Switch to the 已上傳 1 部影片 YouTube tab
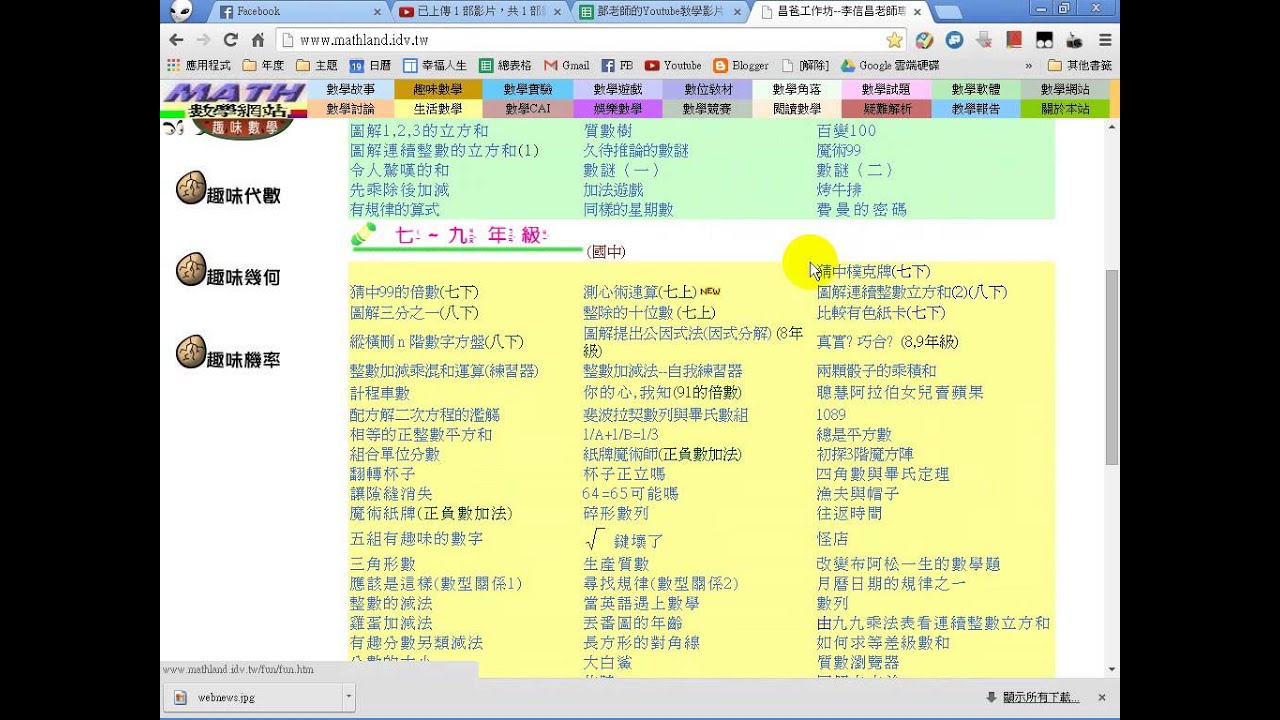The width and height of the screenshot is (1280, 720). tap(478, 12)
